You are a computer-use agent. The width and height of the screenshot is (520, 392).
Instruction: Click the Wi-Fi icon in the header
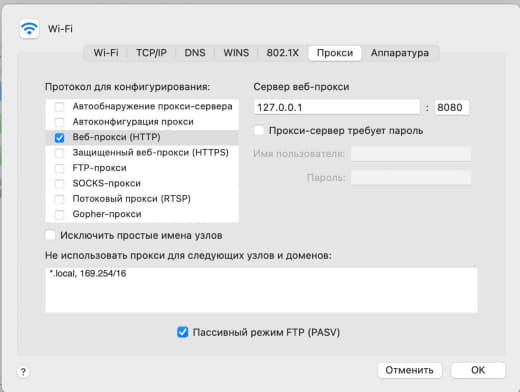tap(29, 28)
